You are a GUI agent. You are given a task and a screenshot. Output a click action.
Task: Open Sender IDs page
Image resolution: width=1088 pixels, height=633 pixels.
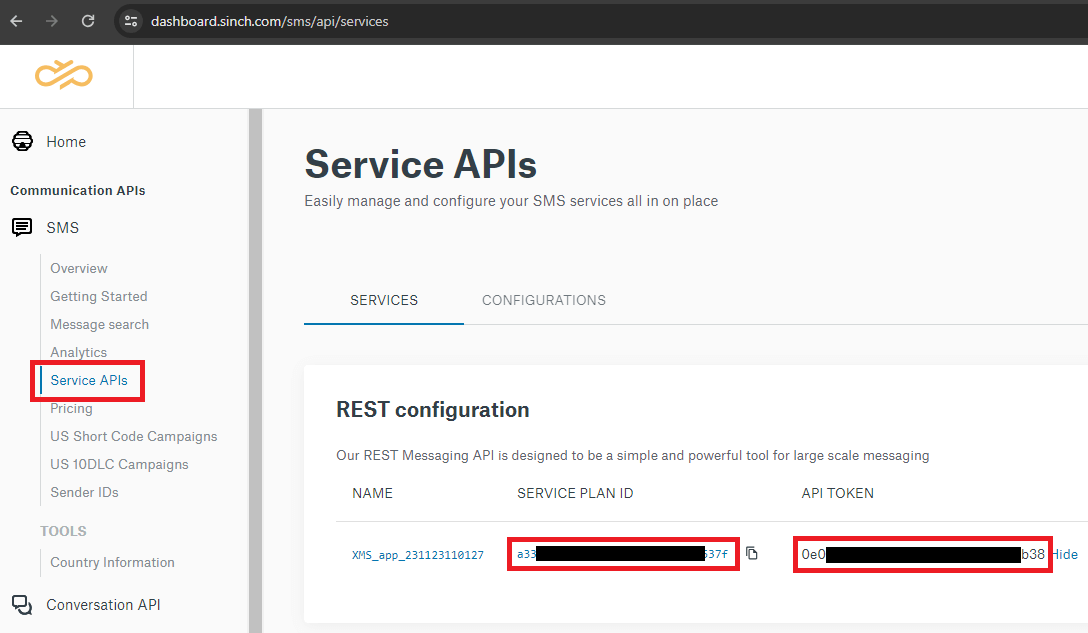84,492
